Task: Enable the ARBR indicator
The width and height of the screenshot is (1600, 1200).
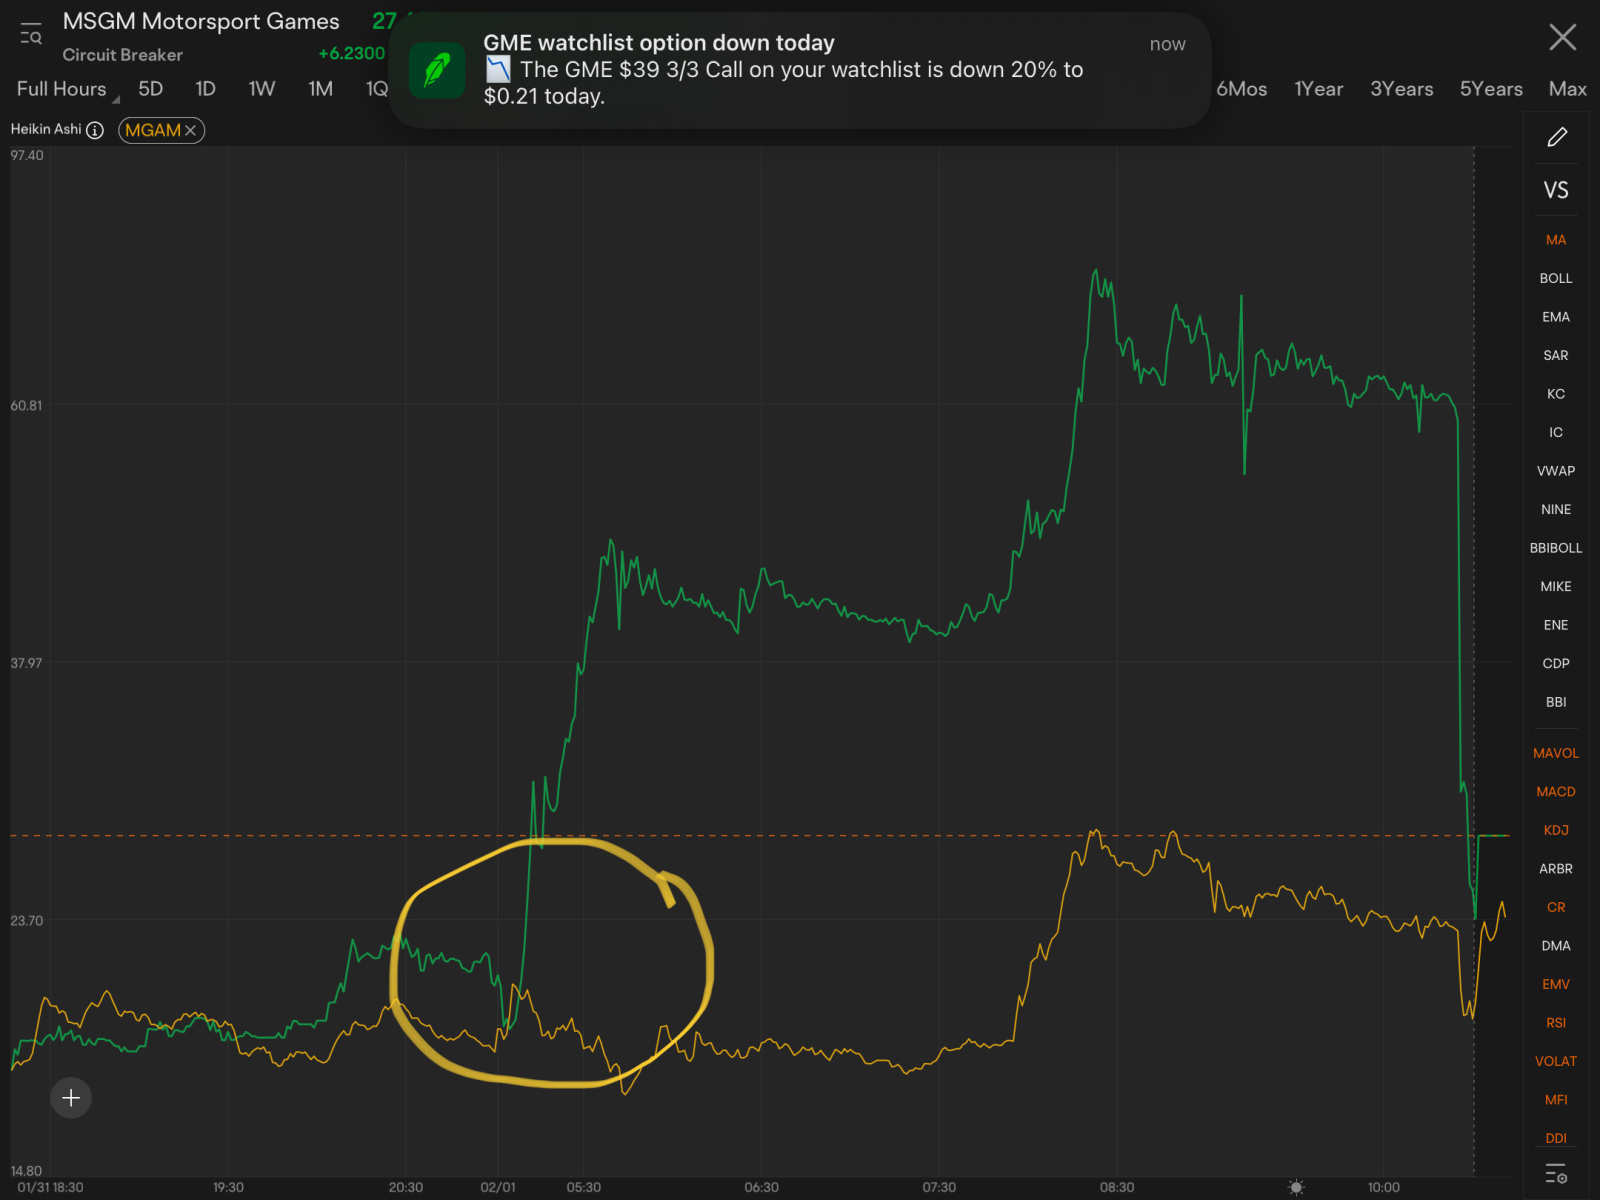Action: 1556,869
